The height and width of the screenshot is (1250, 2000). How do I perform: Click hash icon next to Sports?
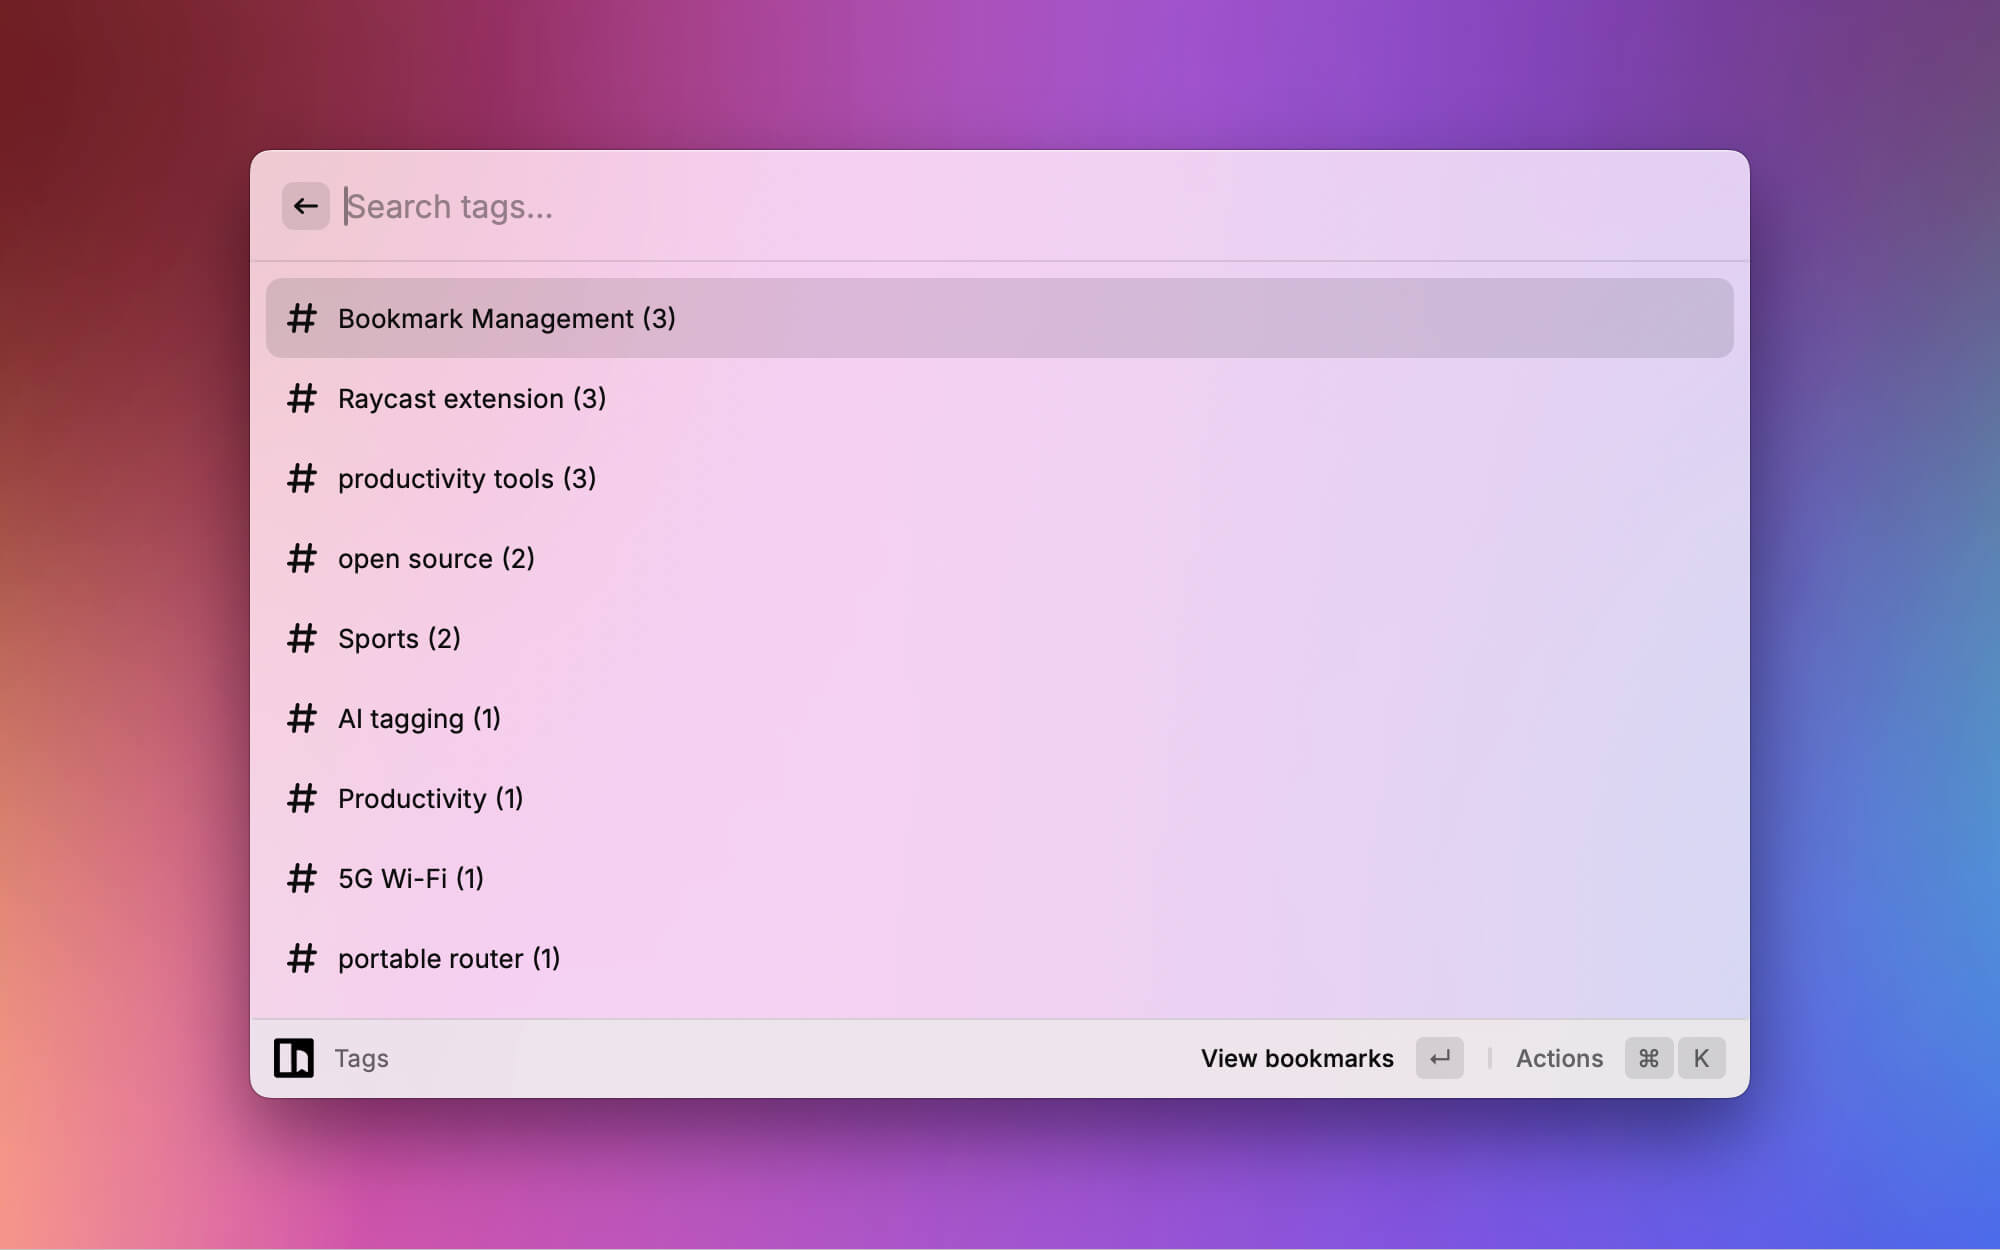pos(301,638)
